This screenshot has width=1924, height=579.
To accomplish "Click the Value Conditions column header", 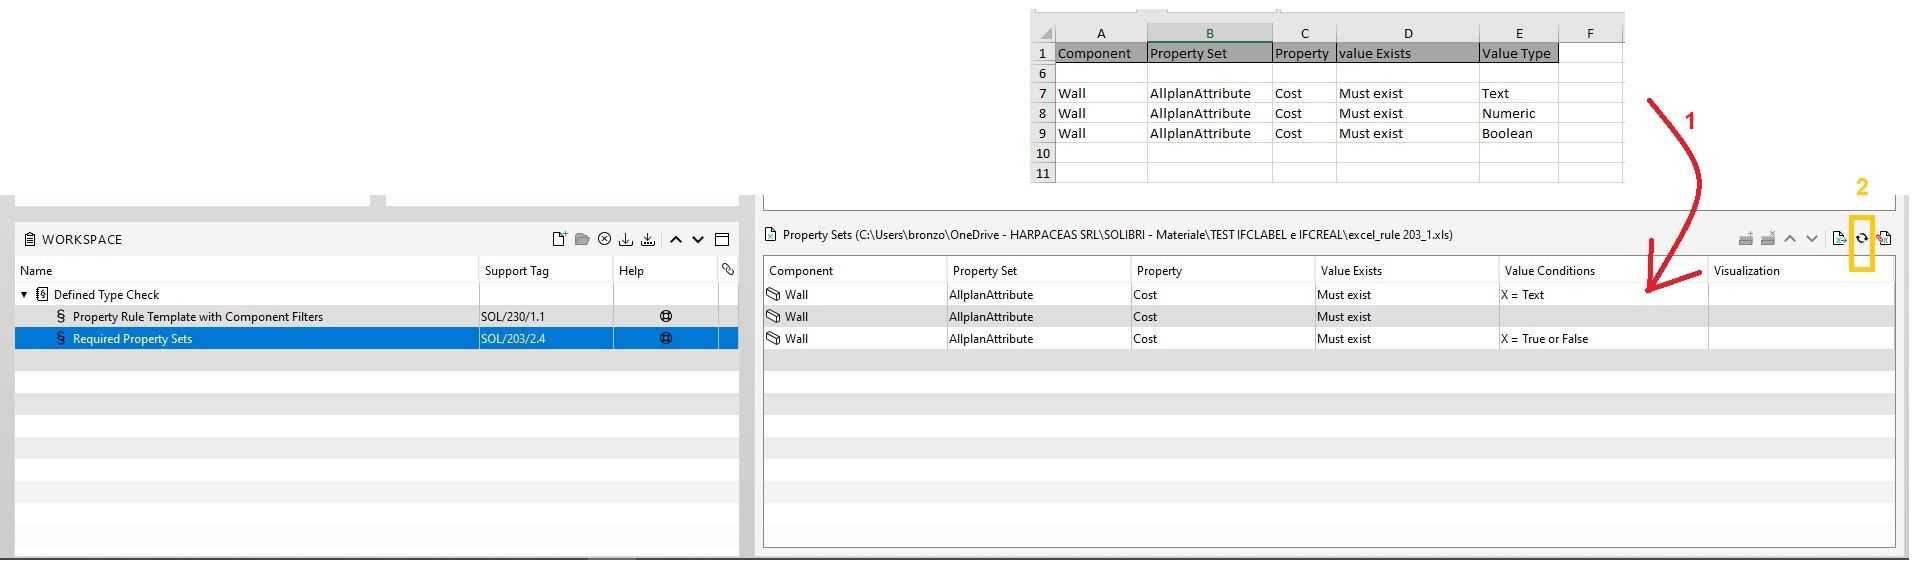I will coord(1603,270).
